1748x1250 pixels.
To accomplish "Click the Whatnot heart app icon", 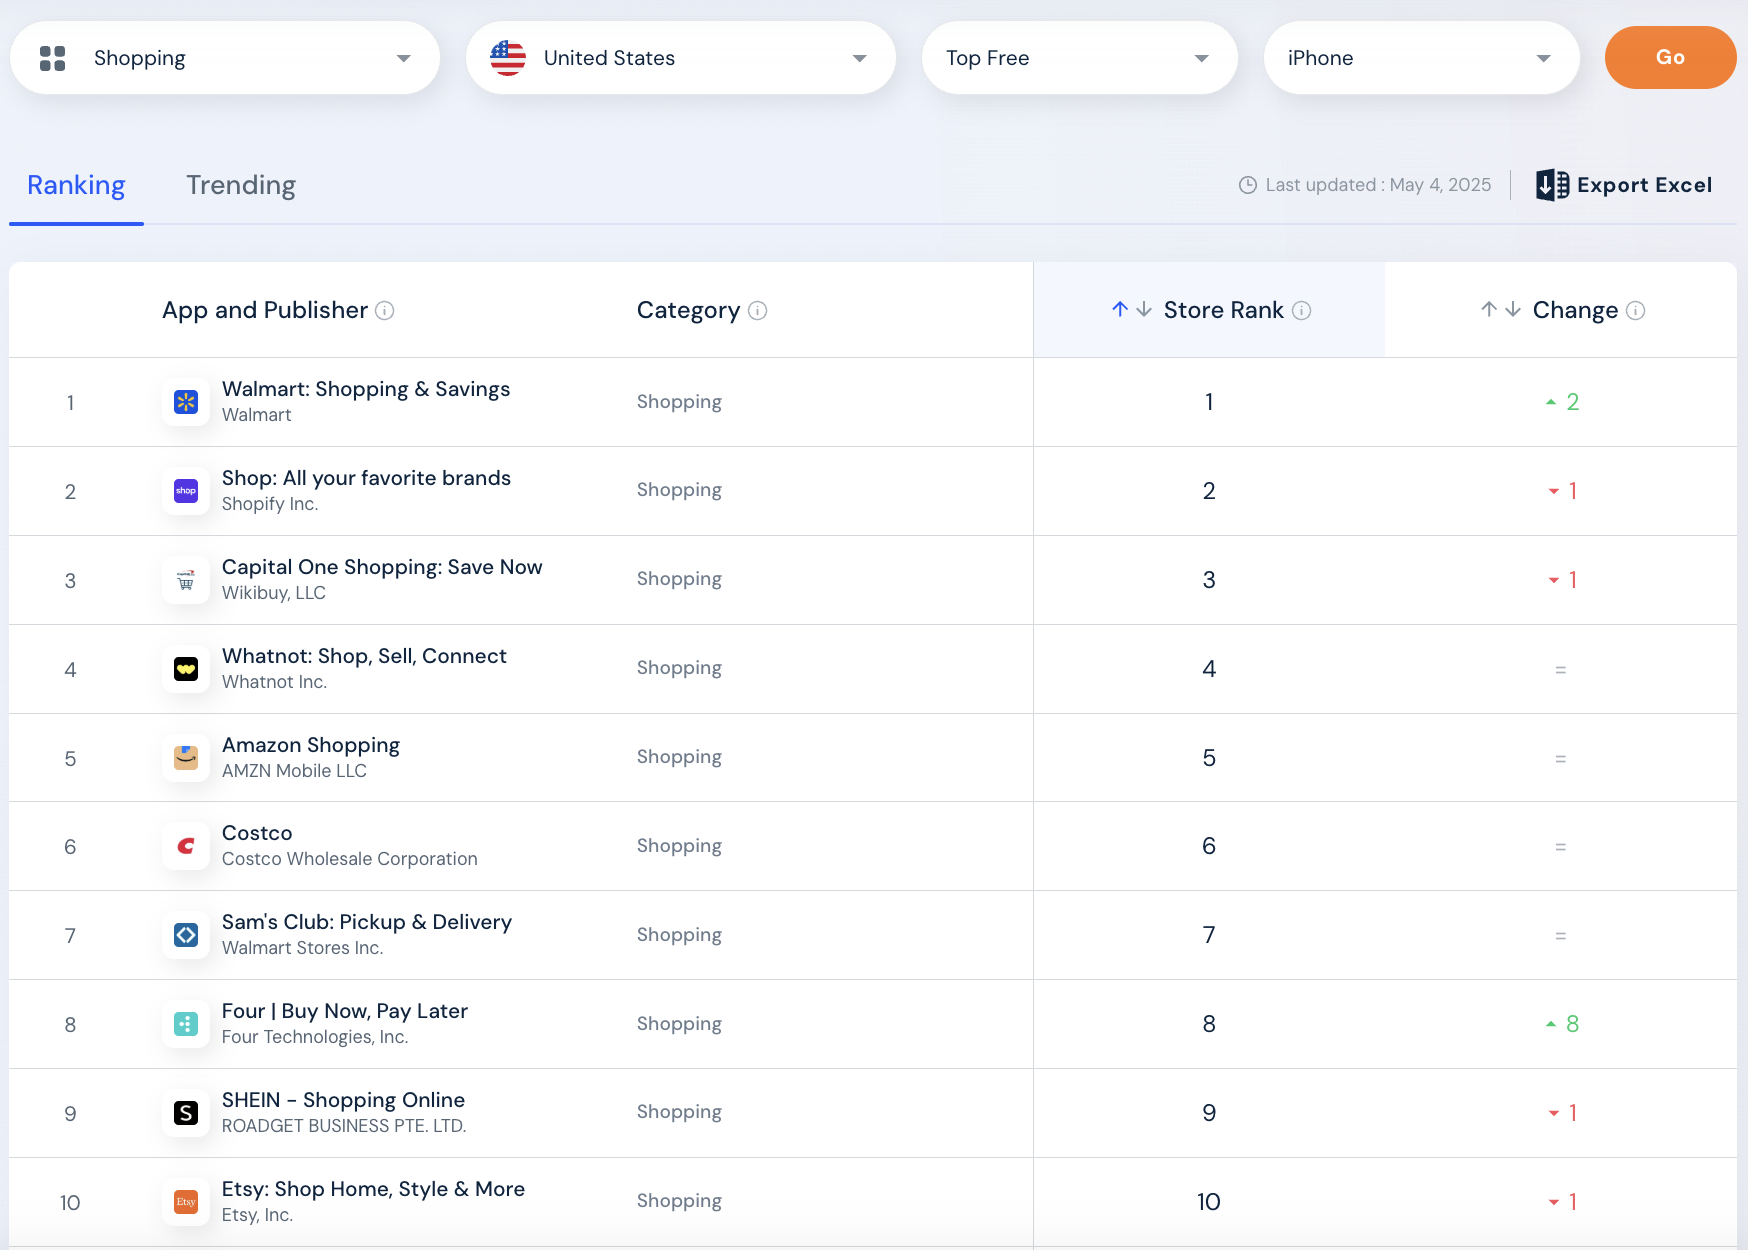I will point(186,669).
